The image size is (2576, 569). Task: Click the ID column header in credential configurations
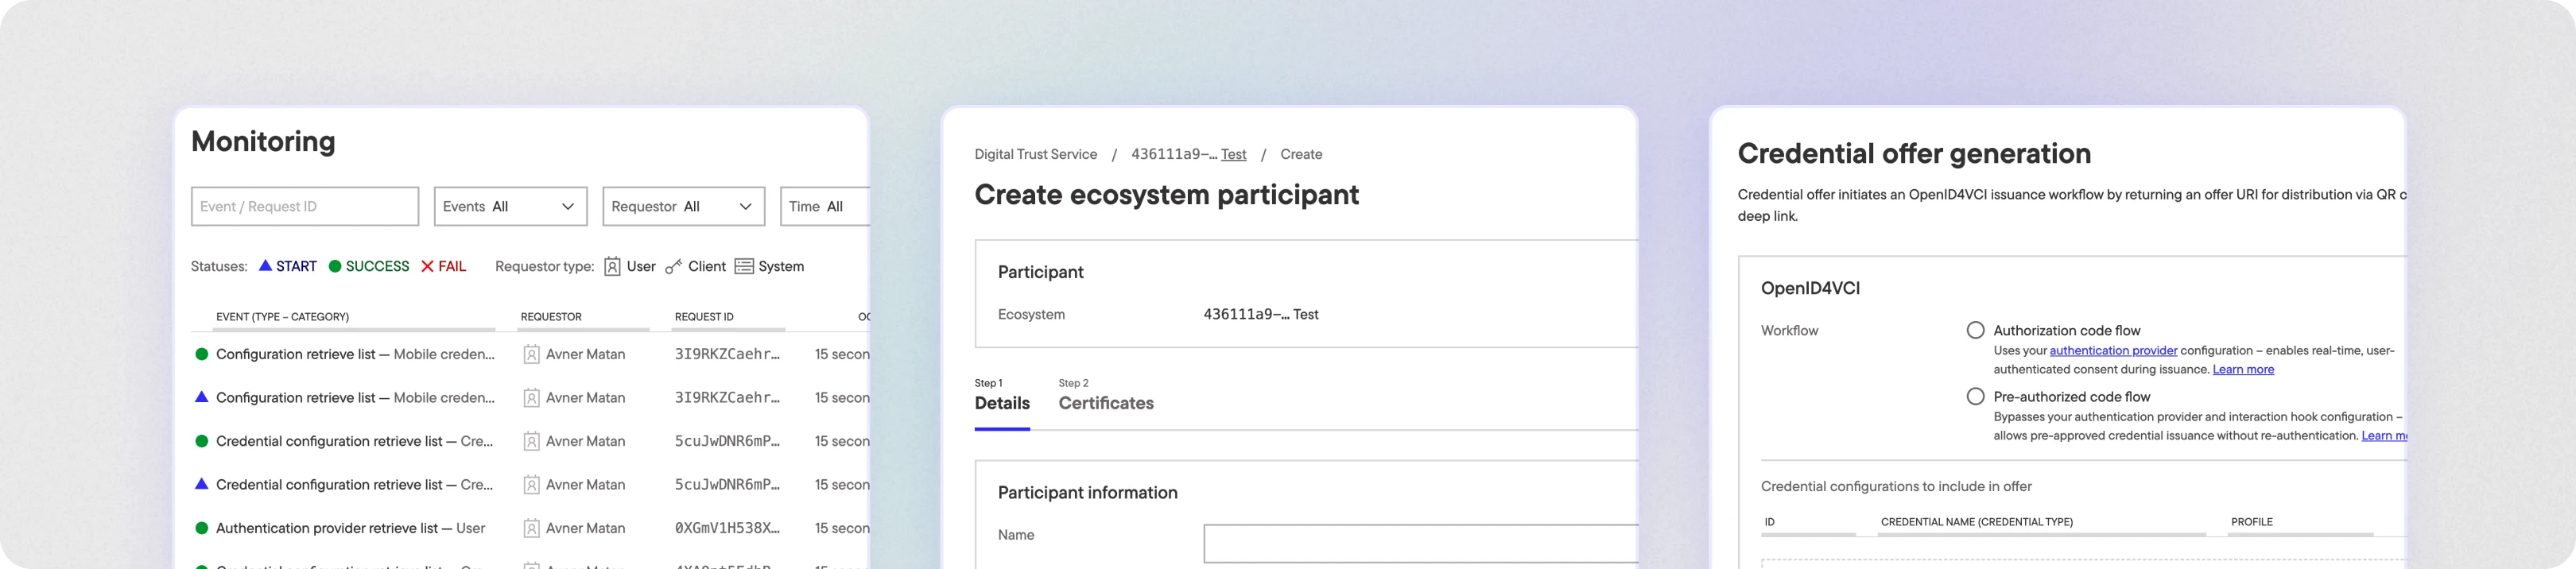click(1770, 522)
